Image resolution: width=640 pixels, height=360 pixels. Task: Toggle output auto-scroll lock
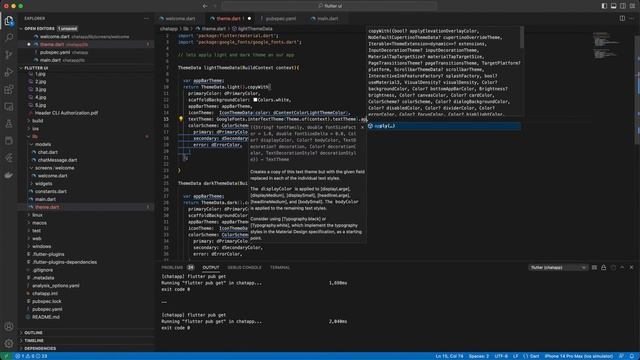coord(604,267)
